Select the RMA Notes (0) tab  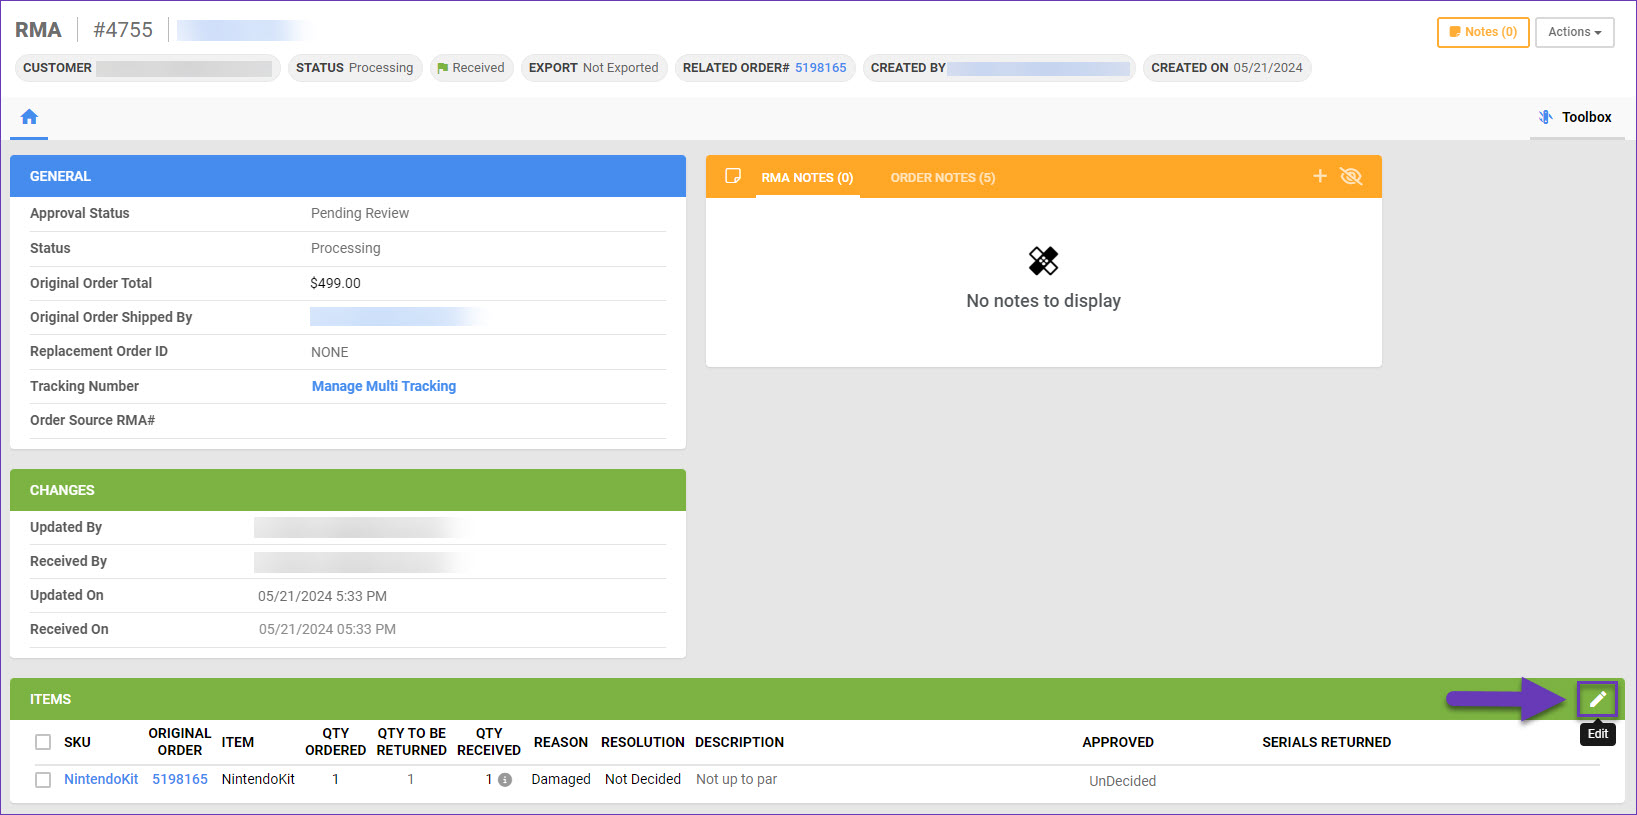click(x=806, y=178)
